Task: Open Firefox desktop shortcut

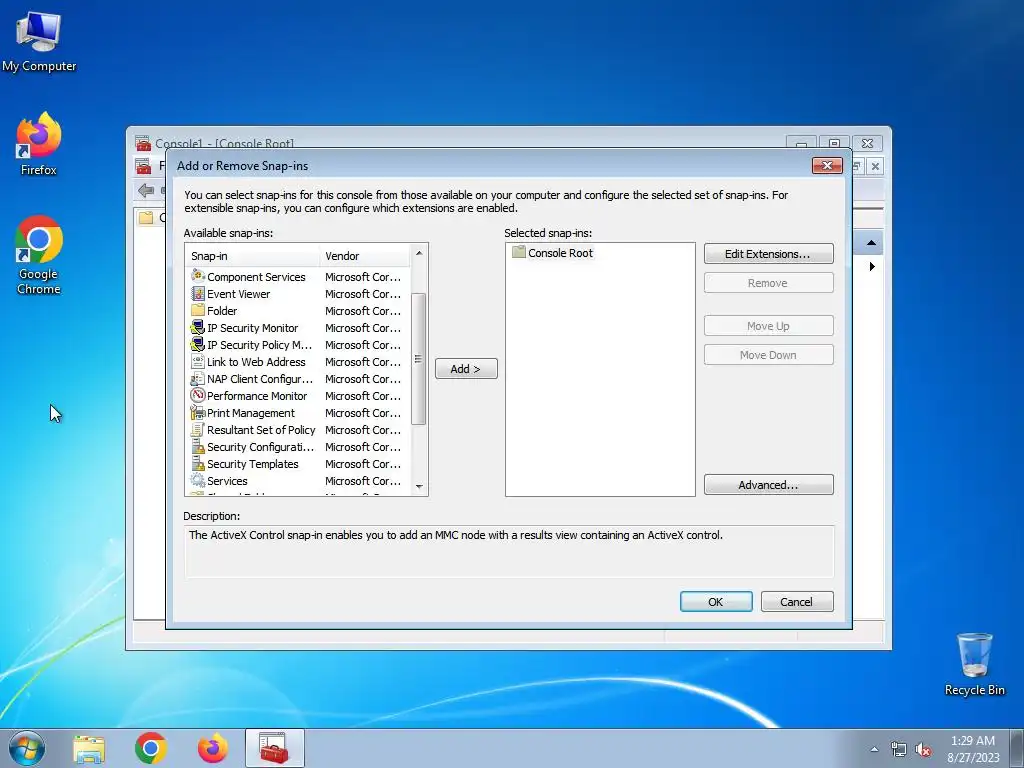Action: (39, 144)
